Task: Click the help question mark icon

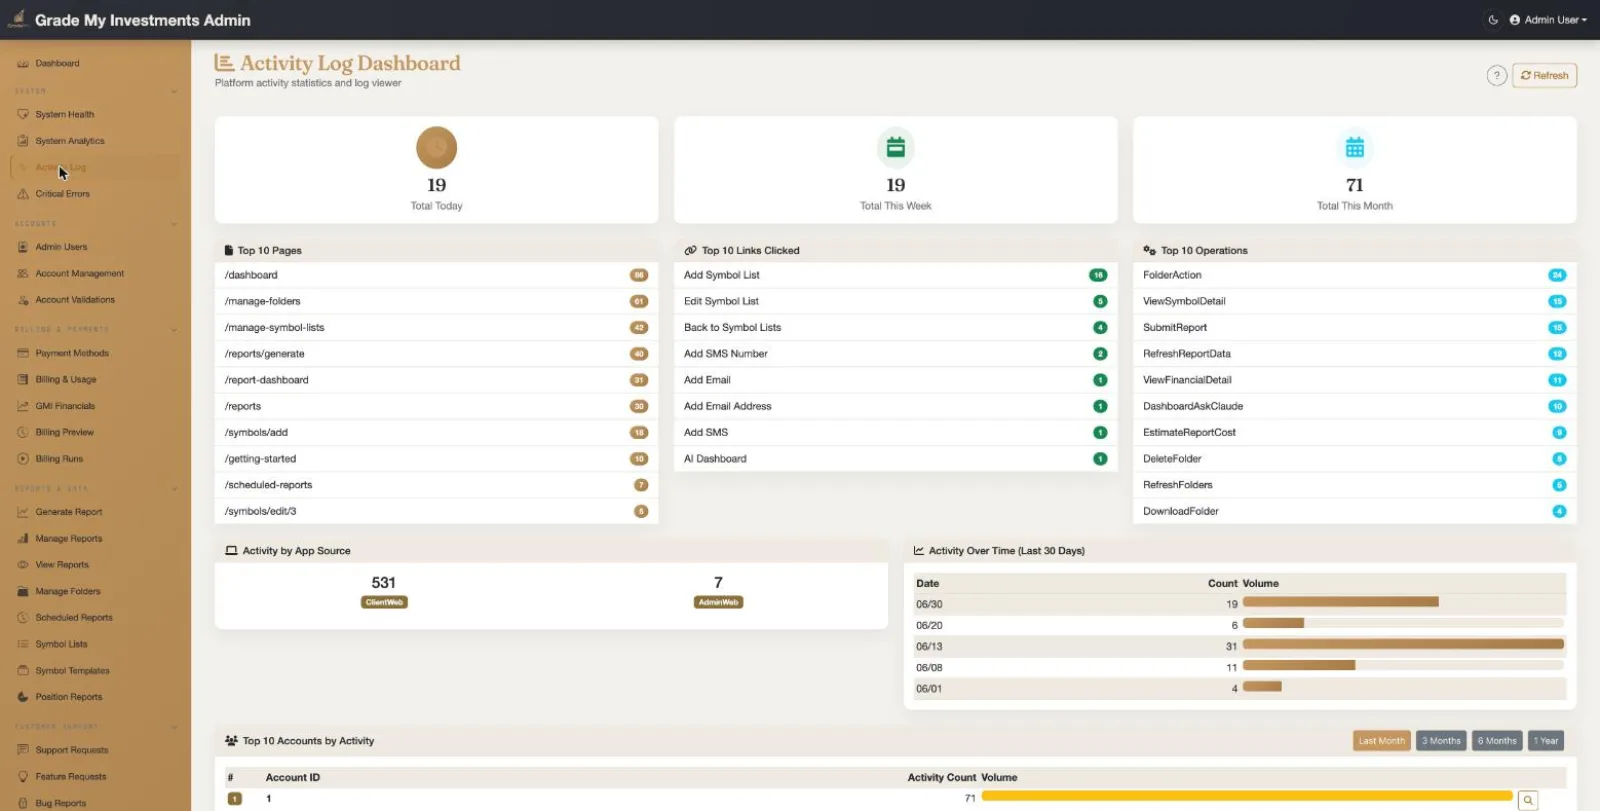Action: coord(1496,76)
